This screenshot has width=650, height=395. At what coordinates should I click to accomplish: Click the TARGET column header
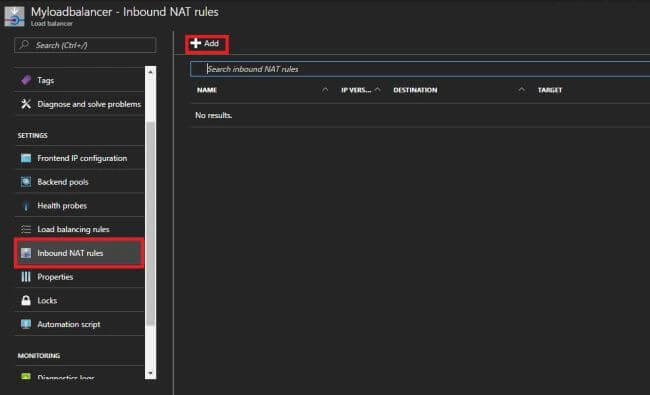click(550, 90)
